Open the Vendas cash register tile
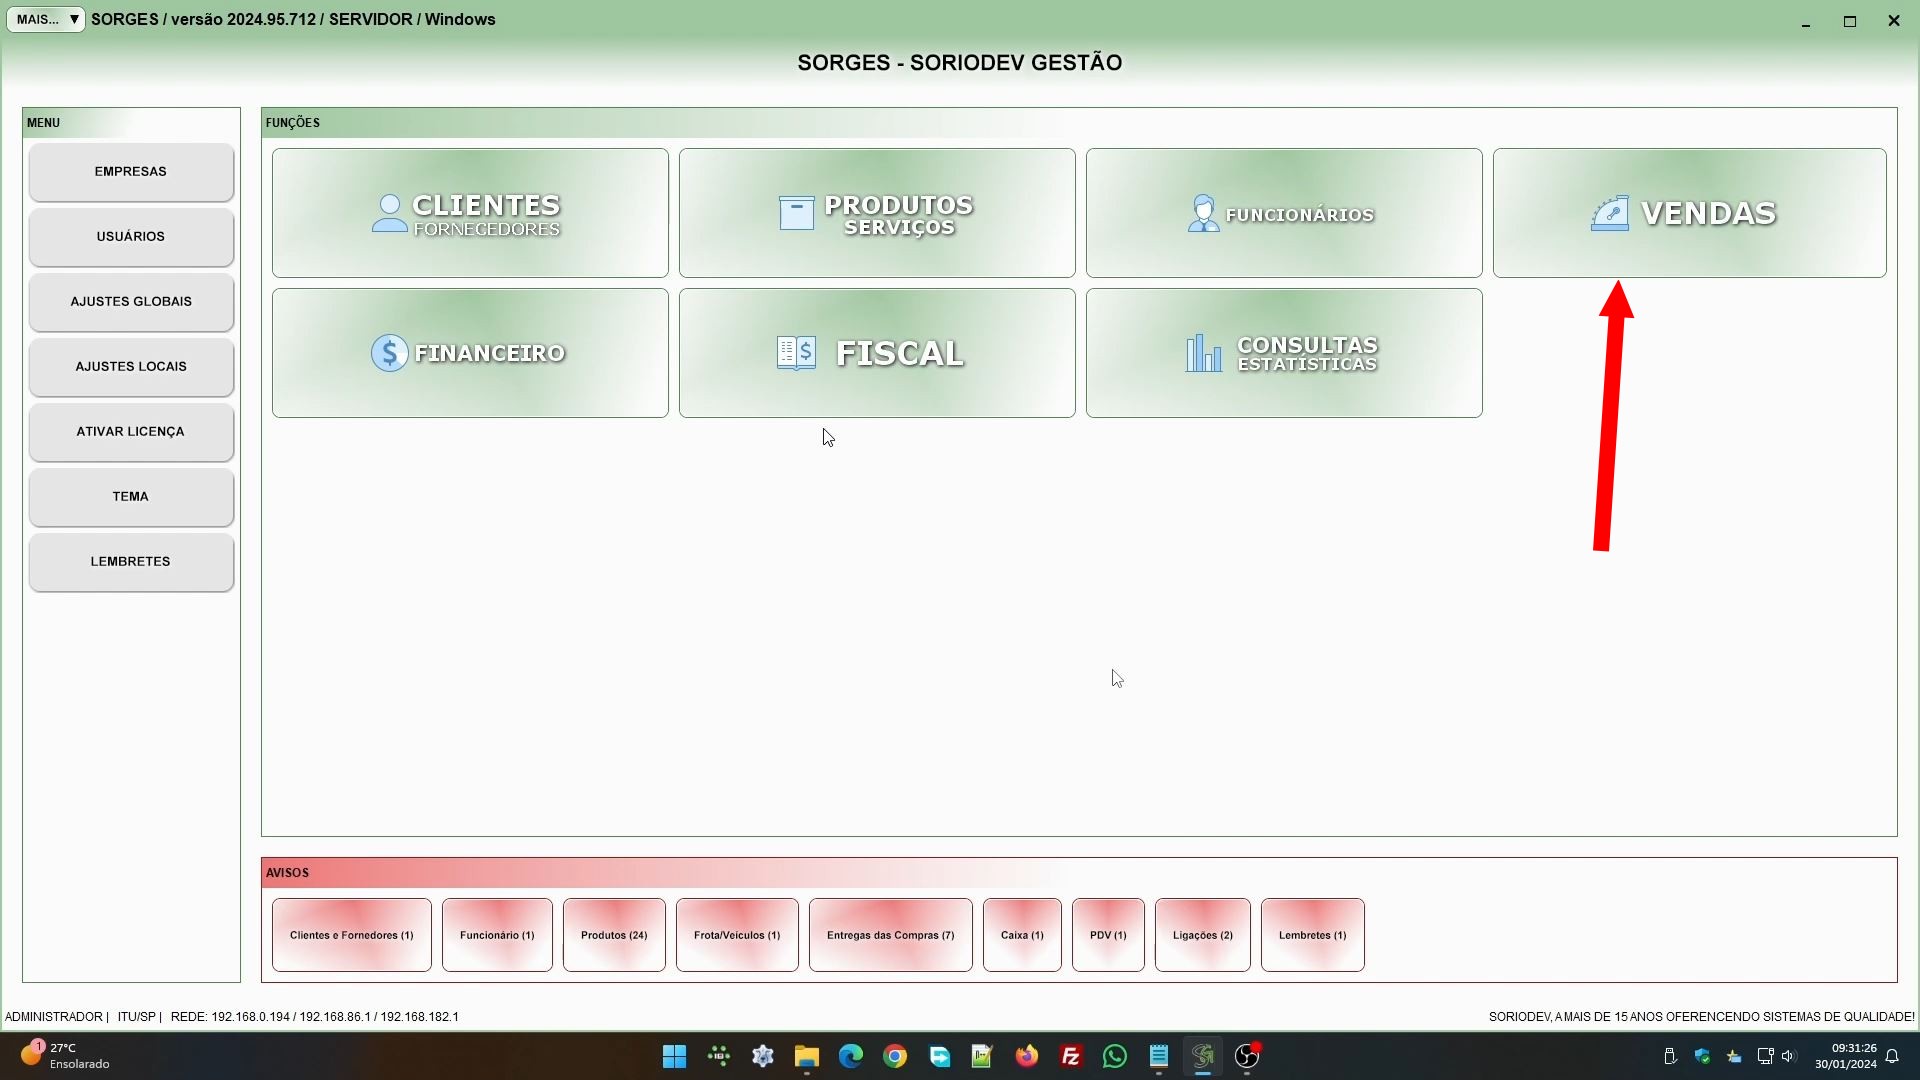This screenshot has width=1920, height=1080. click(1689, 213)
